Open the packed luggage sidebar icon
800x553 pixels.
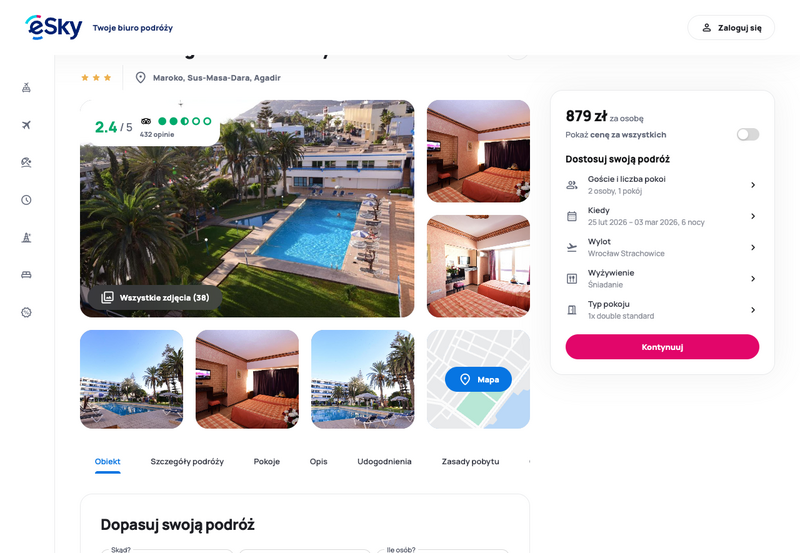[x=27, y=87]
